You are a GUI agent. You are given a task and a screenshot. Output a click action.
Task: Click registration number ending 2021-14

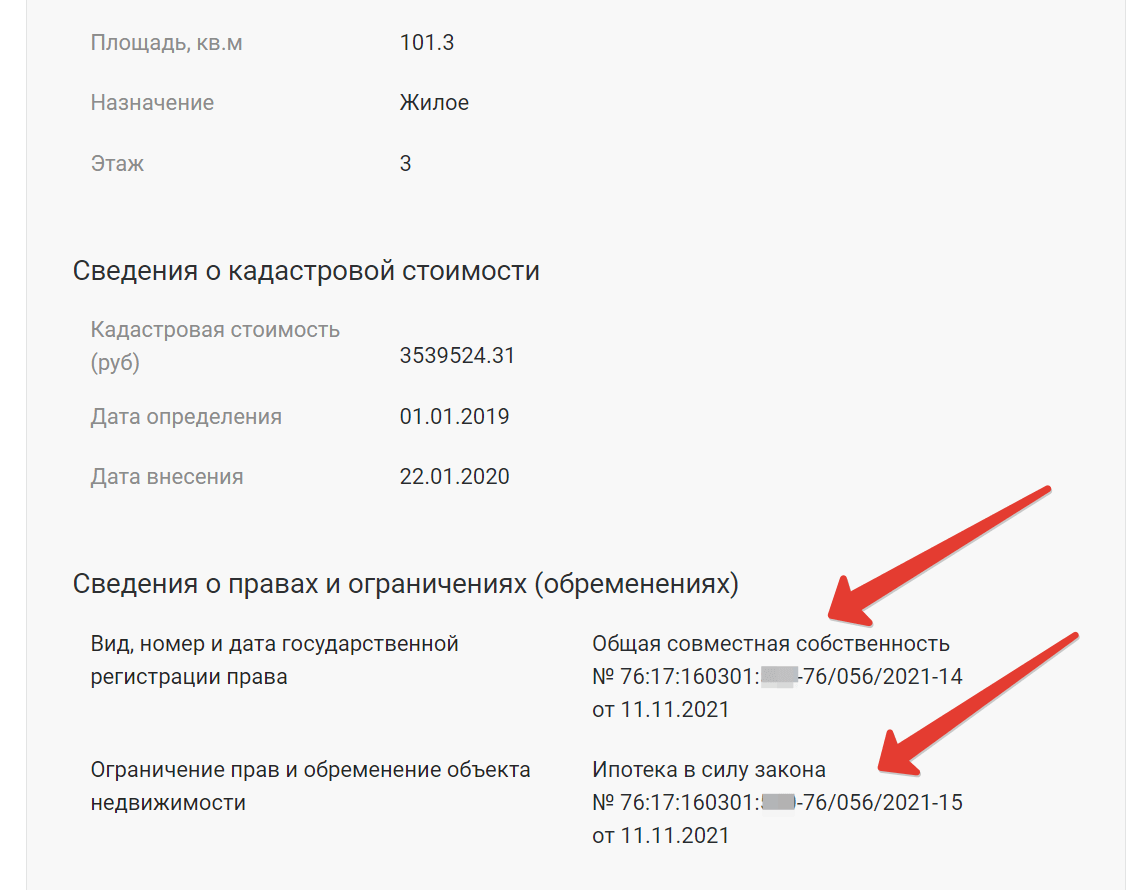click(x=777, y=677)
